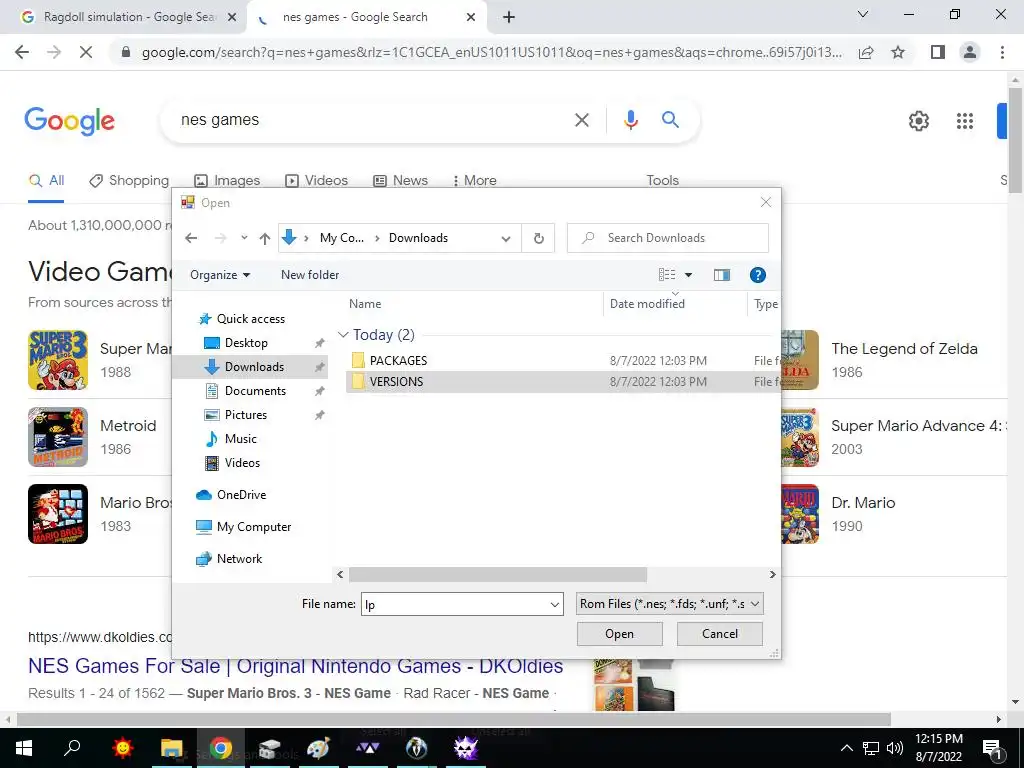Click the right arrow of the file list scrollbar

click(x=773, y=575)
